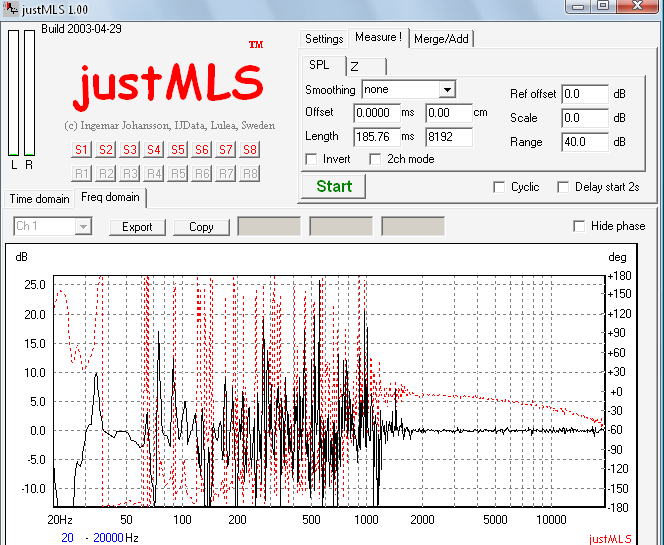Image resolution: width=664 pixels, height=545 pixels.
Task: Select memory slot S7
Action: [225, 149]
